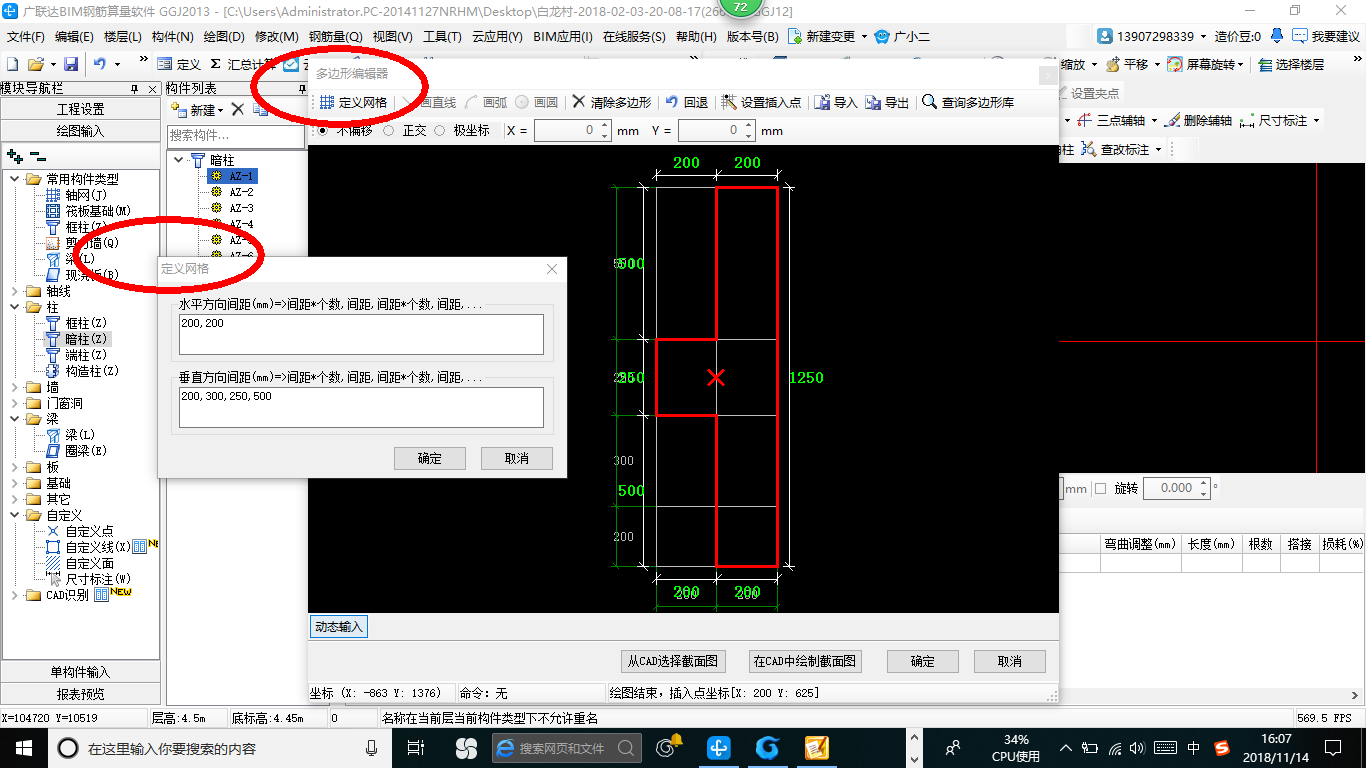Select the 极坐标 radio button
Screen dimensions: 1366x768
tap(440, 131)
